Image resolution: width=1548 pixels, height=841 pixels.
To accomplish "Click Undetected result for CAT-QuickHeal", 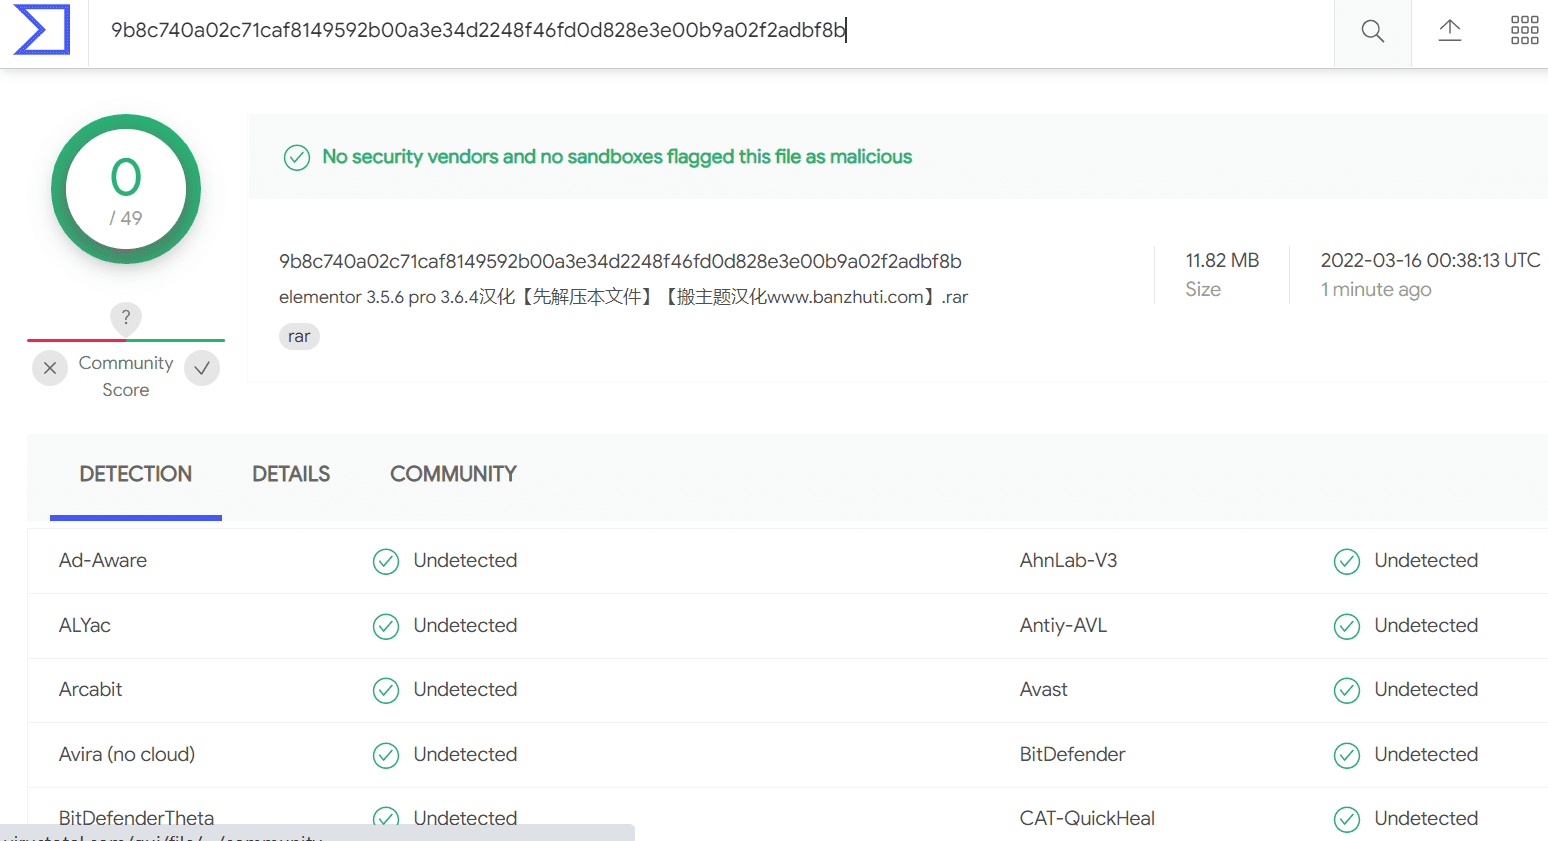I will [x=1426, y=819].
